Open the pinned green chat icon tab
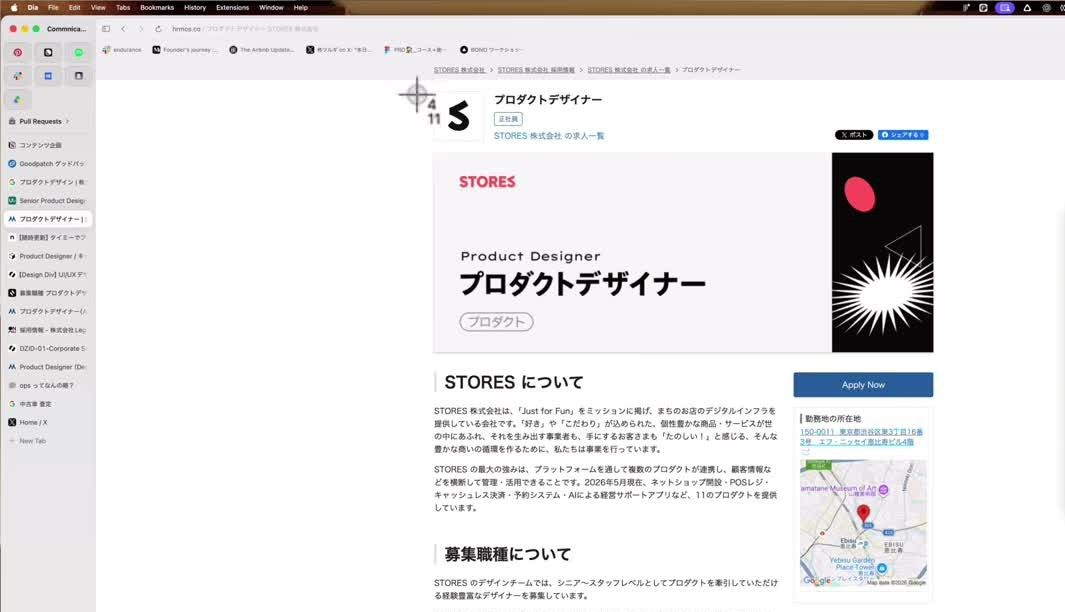Screen dimensions: 1065x612 click(79, 52)
